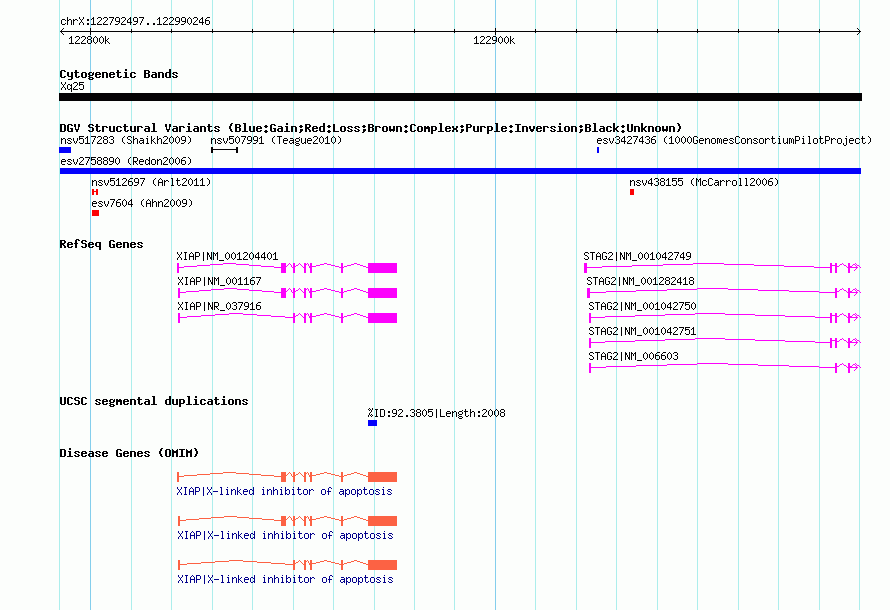Click esv3427436 1000GenomesConsortiumPilotProject label
Viewport: 890px width, 610px height.
(733, 140)
